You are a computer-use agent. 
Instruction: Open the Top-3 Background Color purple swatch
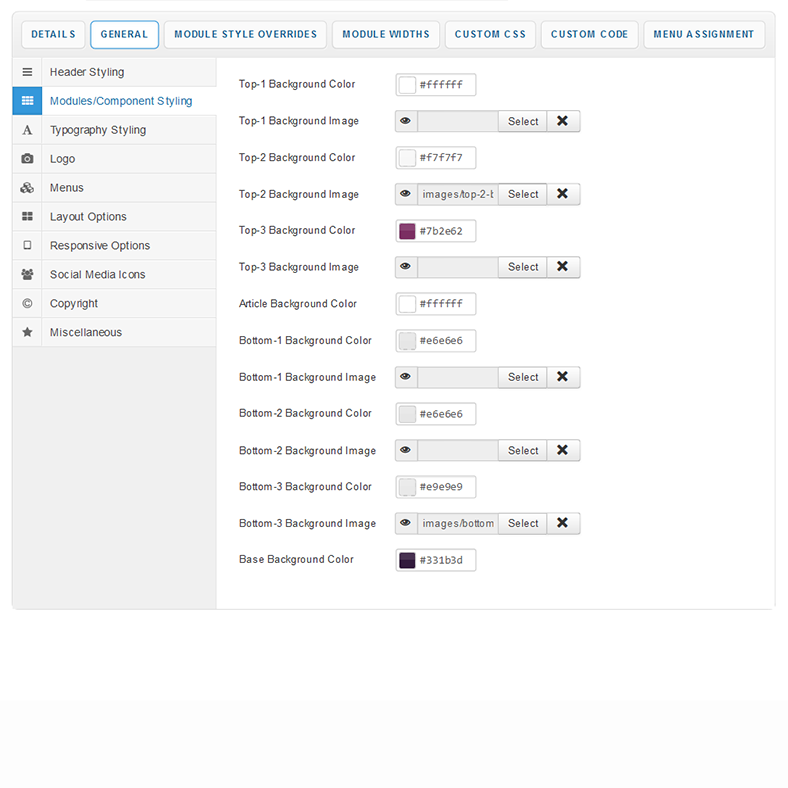(x=407, y=231)
